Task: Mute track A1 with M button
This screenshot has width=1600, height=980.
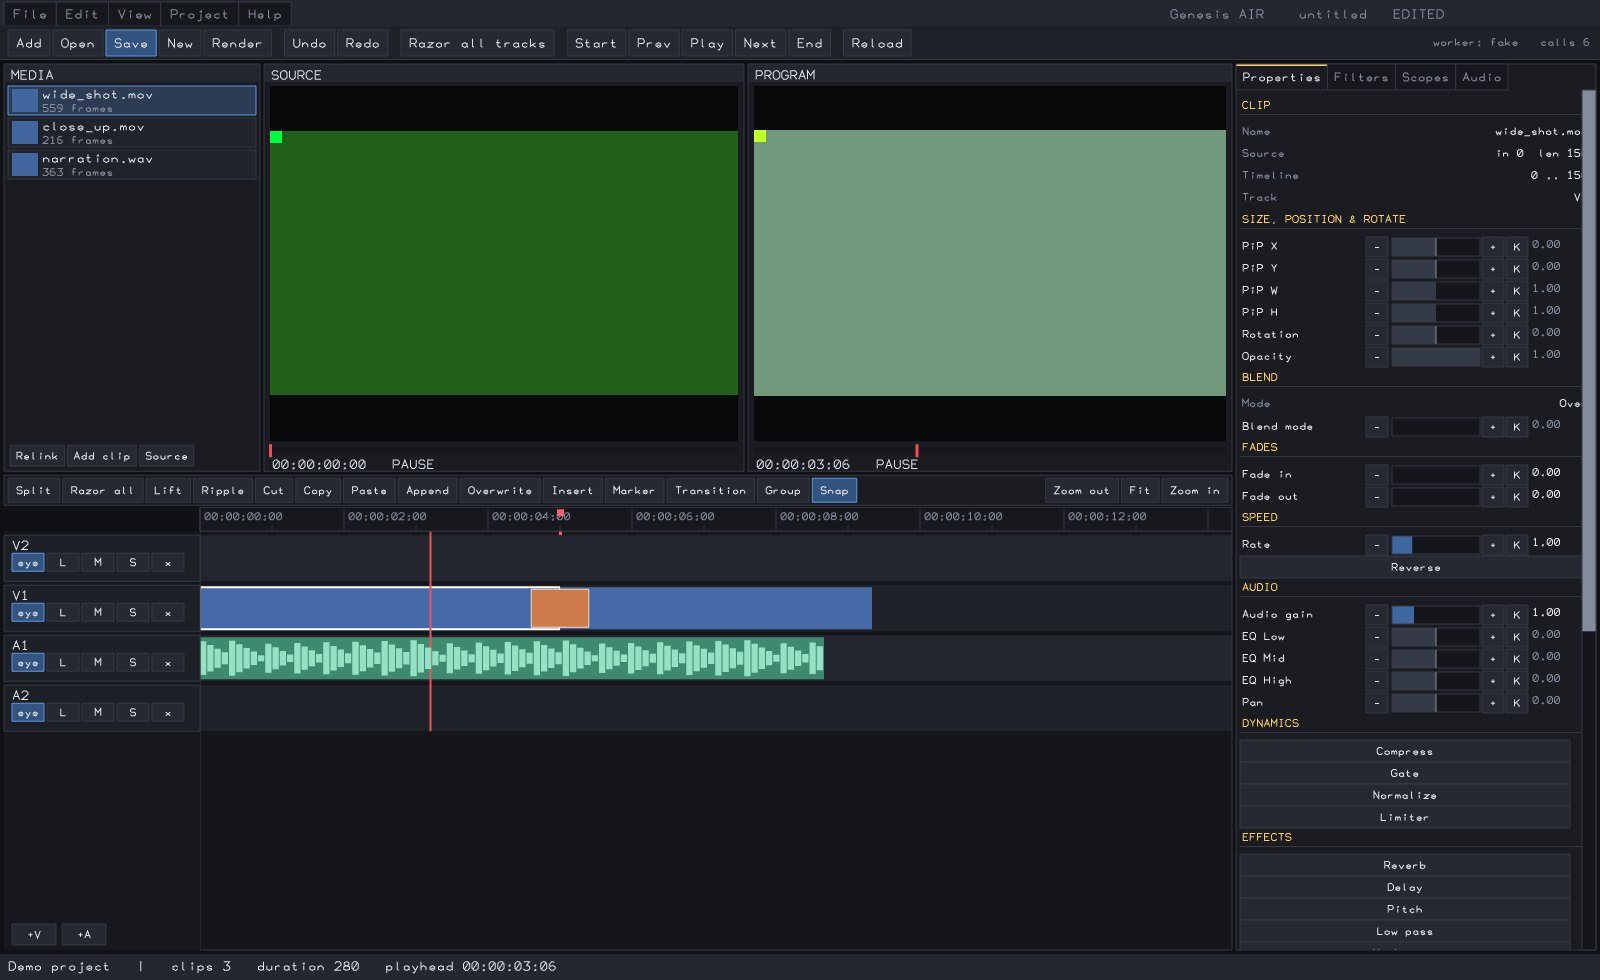Action: click(x=98, y=663)
